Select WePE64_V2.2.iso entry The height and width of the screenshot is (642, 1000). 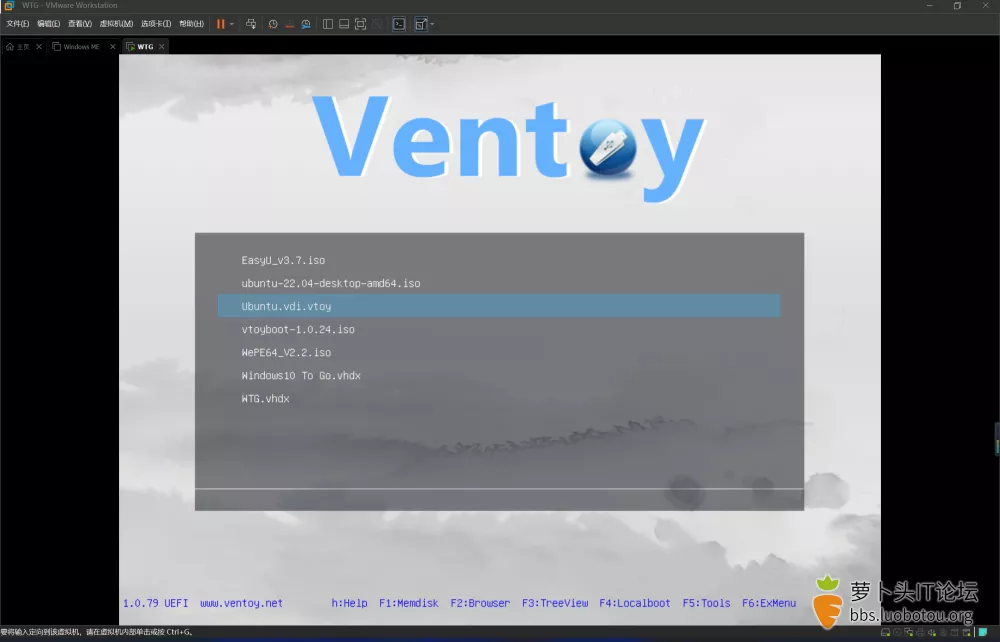[499, 352]
